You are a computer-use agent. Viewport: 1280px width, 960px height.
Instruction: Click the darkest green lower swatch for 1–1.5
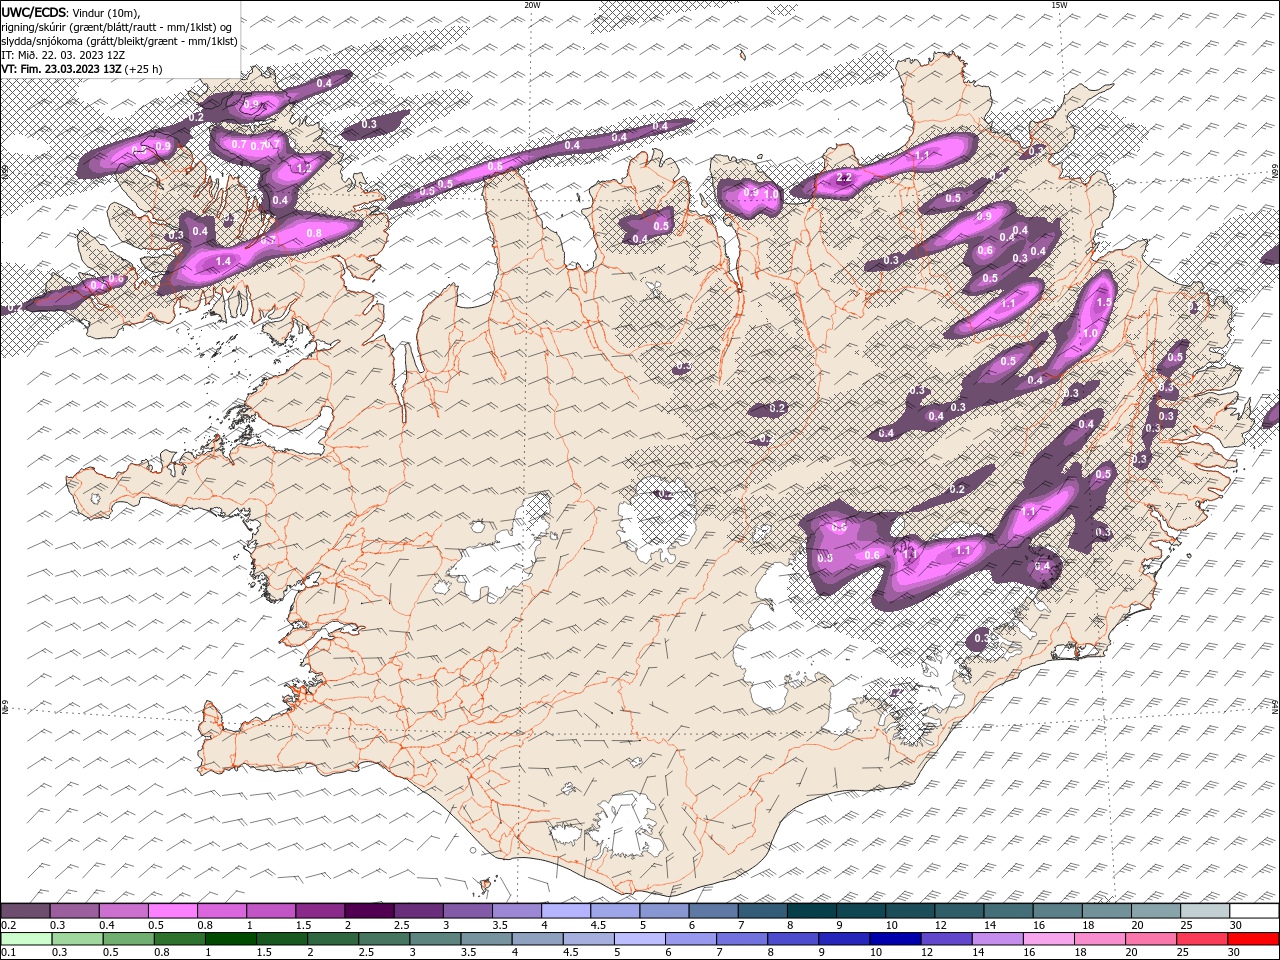tap(230, 938)
